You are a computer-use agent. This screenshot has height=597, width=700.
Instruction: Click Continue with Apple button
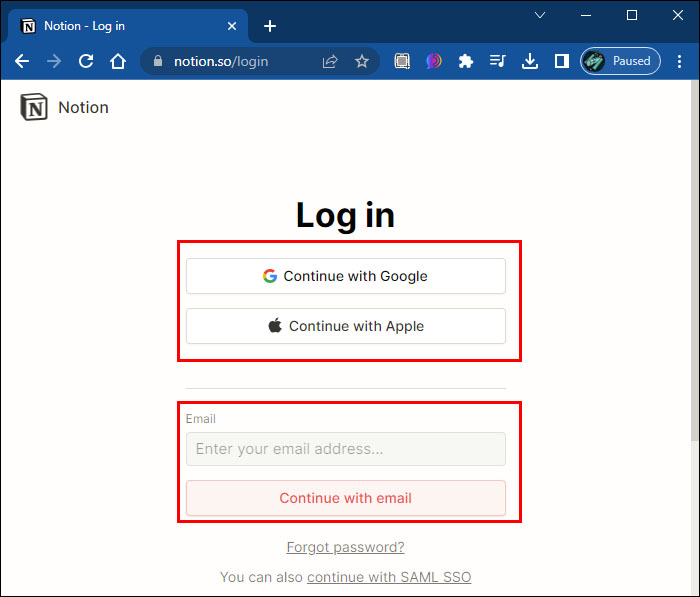[346, 326]
